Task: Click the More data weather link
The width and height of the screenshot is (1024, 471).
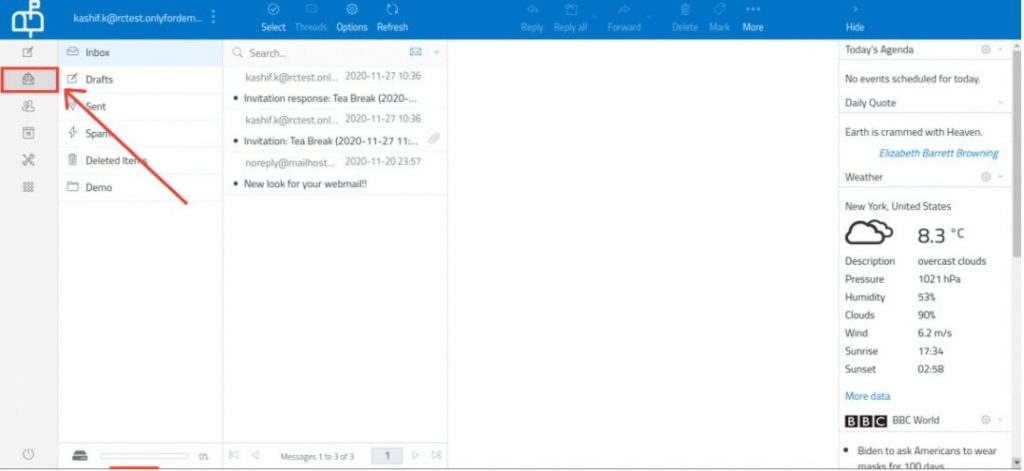Action: [867, 396]
